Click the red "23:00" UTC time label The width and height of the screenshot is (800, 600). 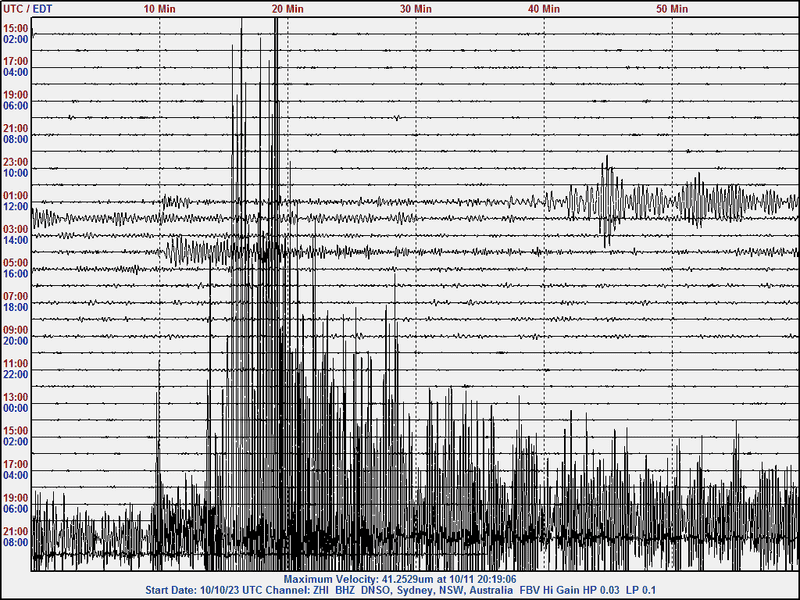(16, 162)
